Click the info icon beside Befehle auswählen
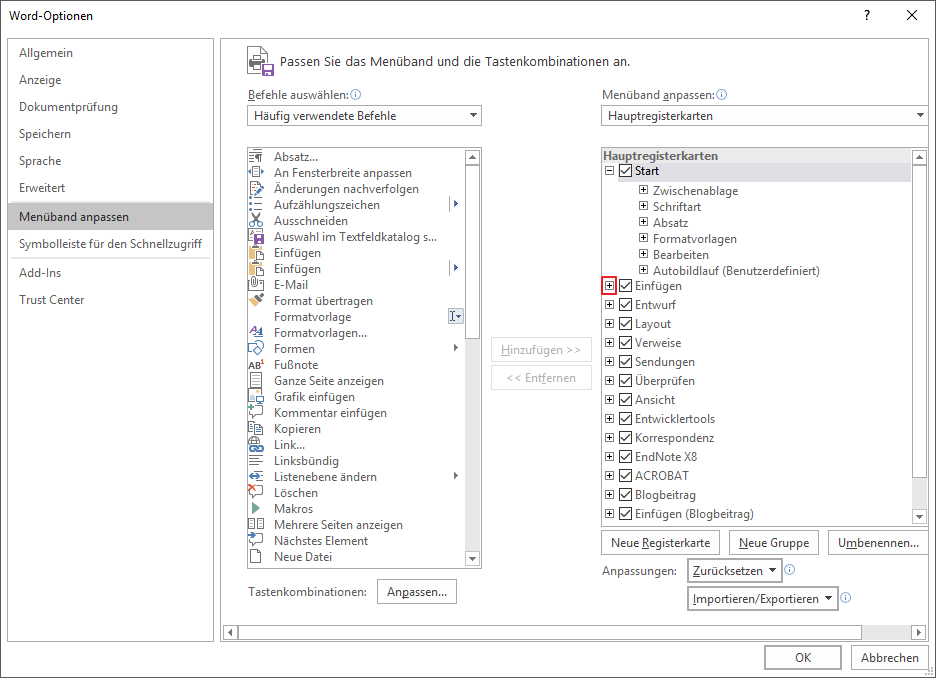This screenshot has height=678, width=936. click(355, 95)
